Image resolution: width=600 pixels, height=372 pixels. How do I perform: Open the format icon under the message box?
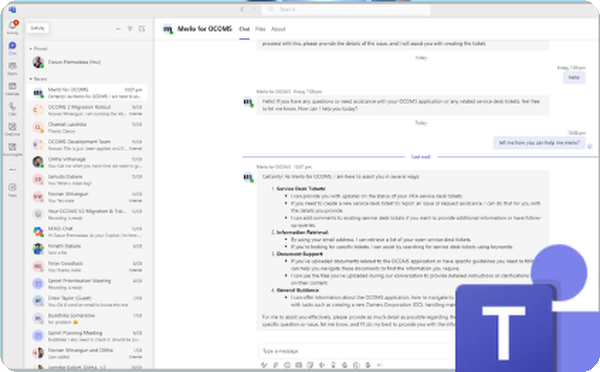pyautogui.click(x=264, y=365)
